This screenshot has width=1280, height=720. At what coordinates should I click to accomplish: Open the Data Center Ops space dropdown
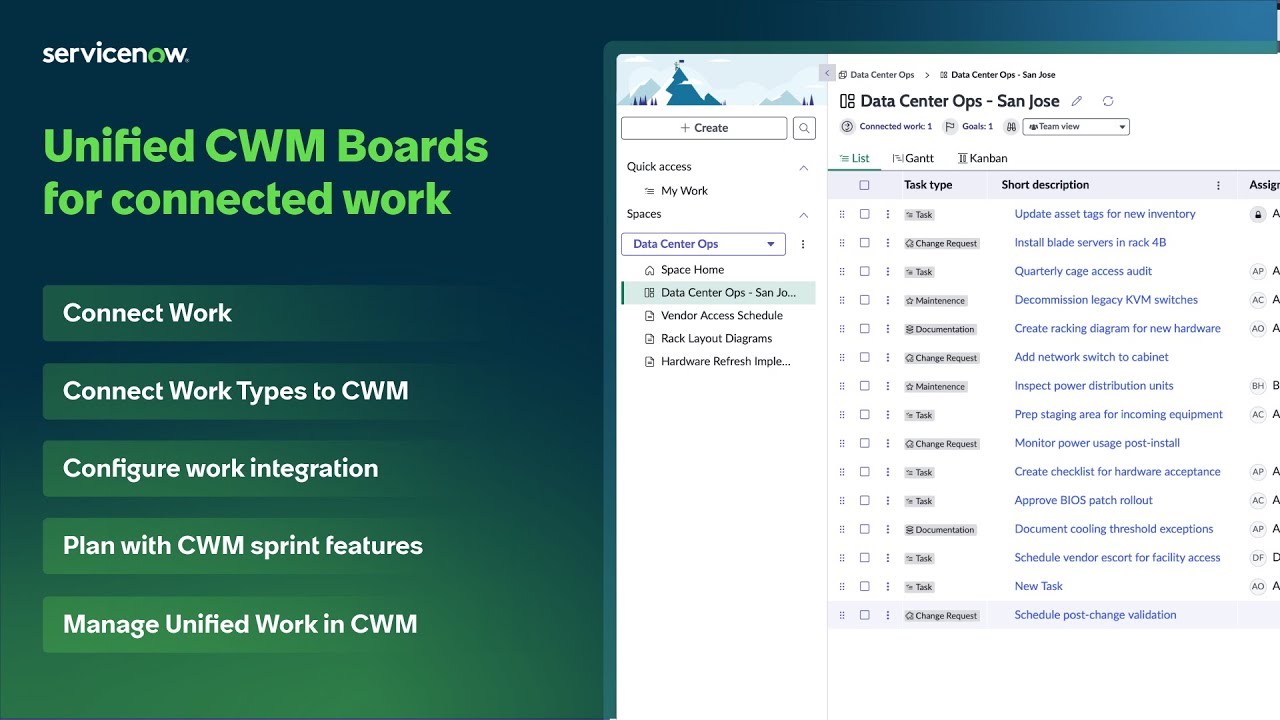point(770,244)
